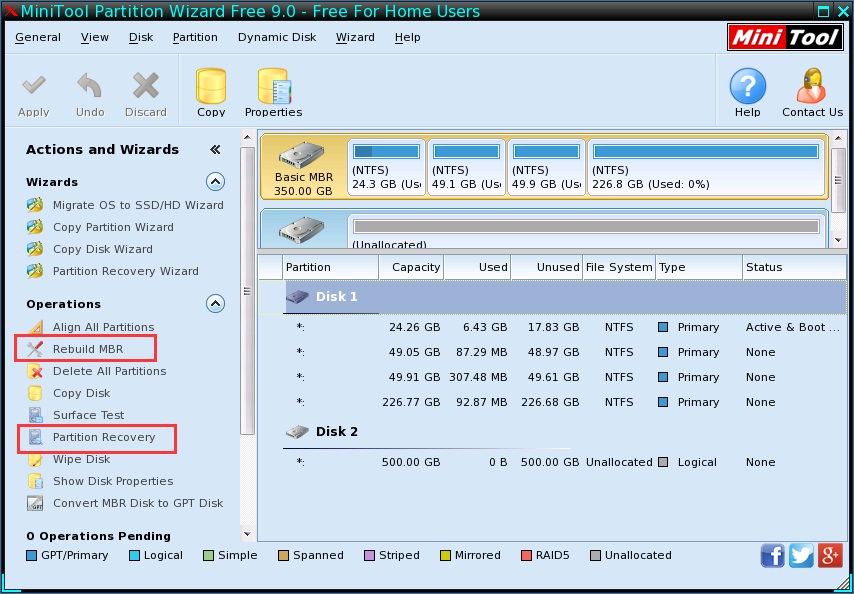The height and width of the screenshot is (594, 854).
Task: Click the Copy Disk Wizard icon
Action: pos(35,249)
